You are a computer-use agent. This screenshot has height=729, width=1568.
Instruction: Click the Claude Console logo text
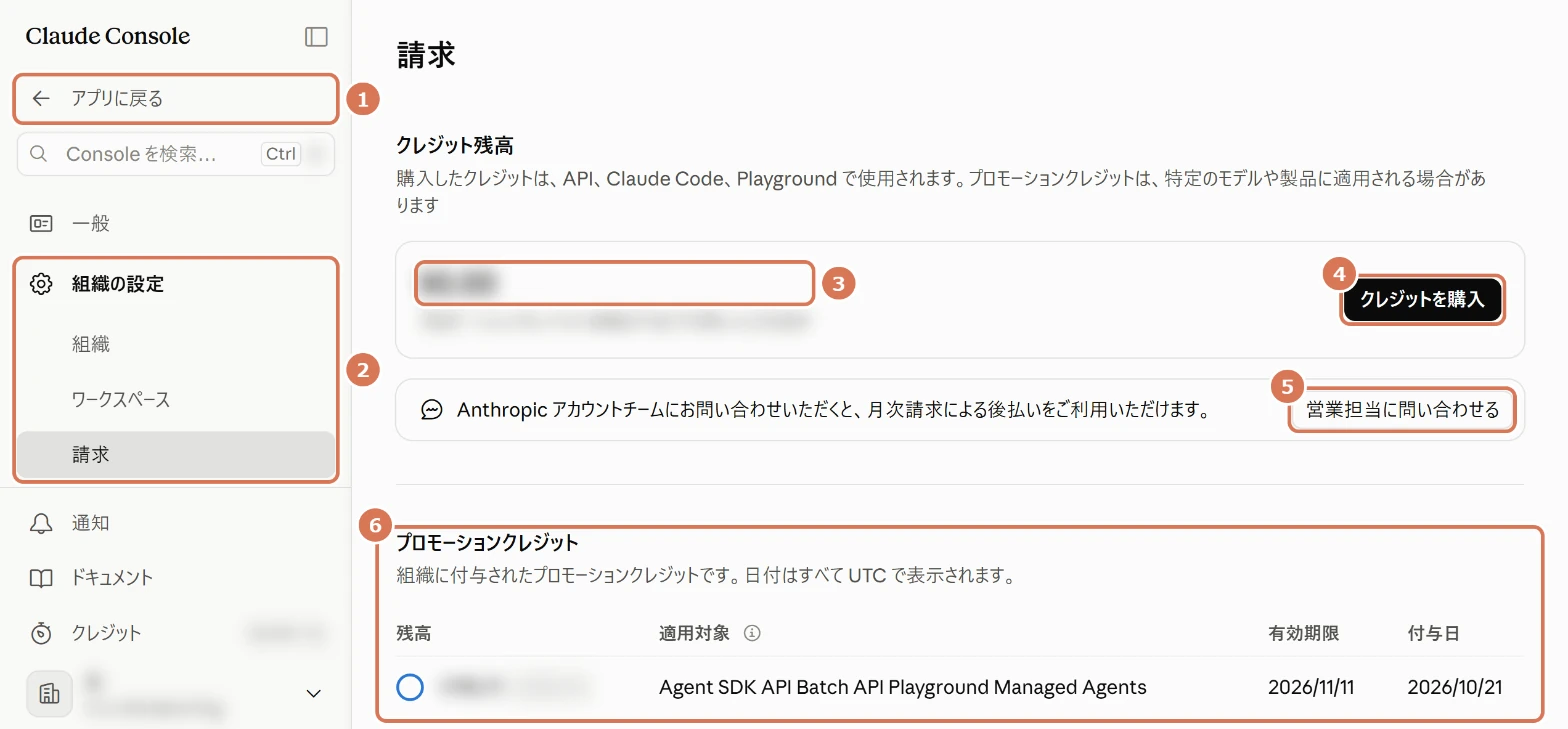[x=108, y=37]
